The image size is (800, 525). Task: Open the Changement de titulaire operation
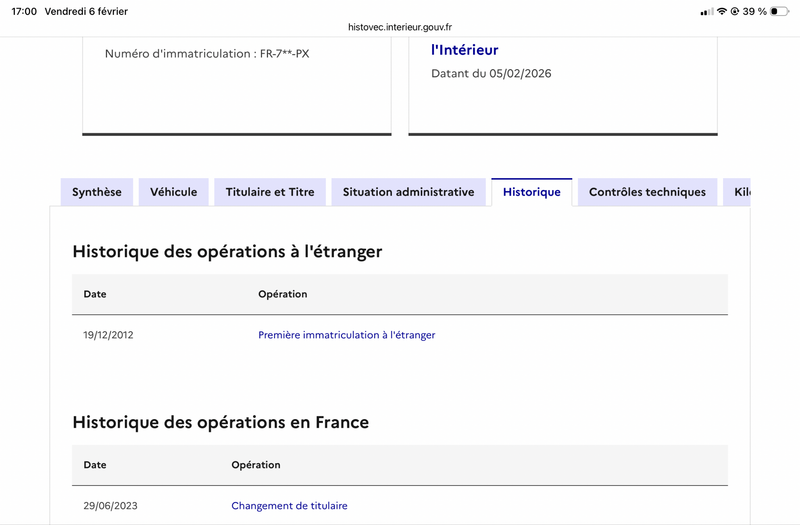point(289,506)
